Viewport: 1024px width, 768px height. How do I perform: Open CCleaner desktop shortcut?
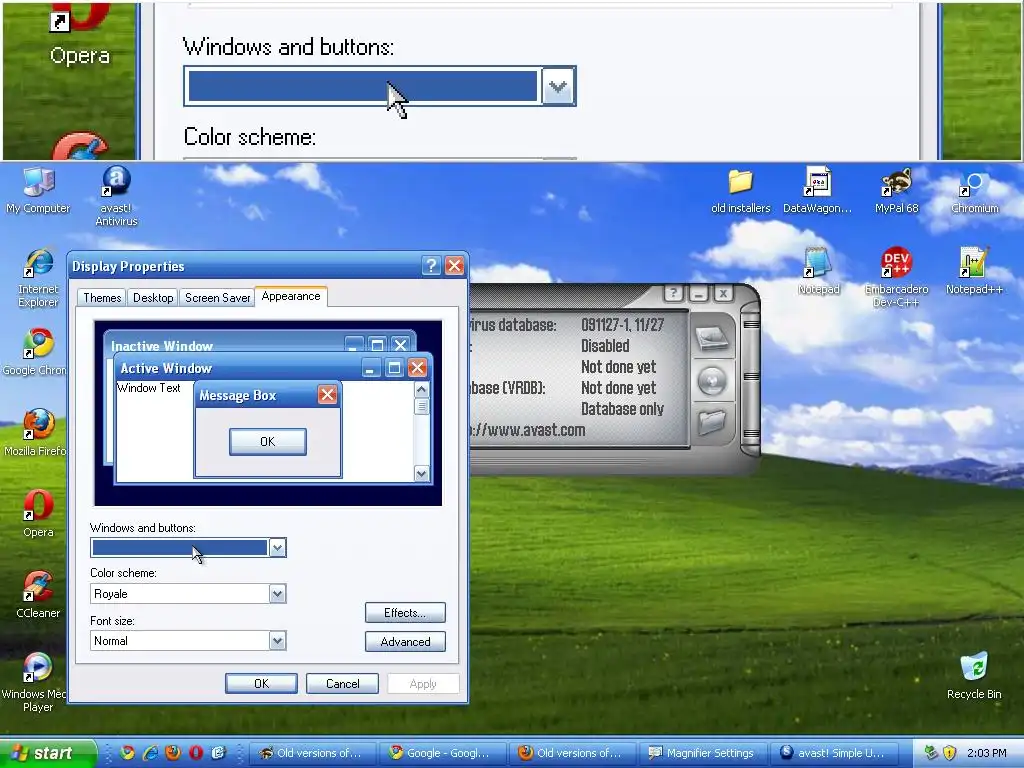[38, 596]
